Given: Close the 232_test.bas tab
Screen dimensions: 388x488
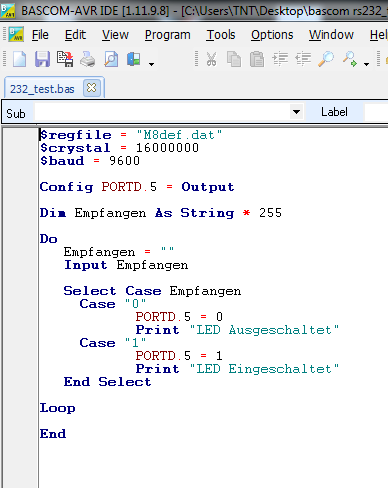Looking at the screenshot, I should click(x=92, y=88).
